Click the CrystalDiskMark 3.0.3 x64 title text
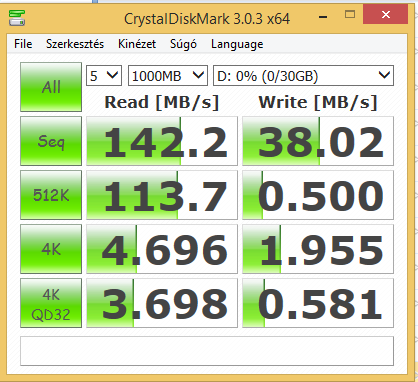This screenshot has height=382, width=418. coord(207,19)
